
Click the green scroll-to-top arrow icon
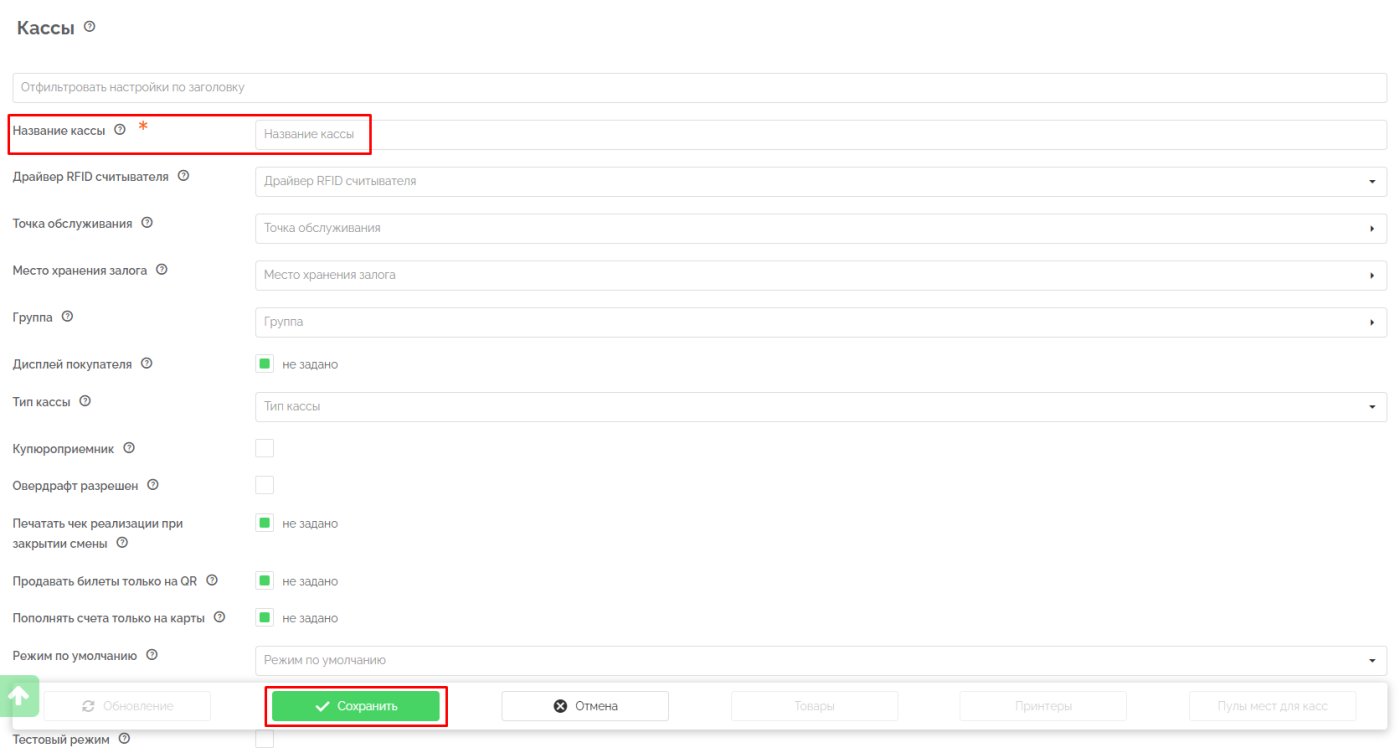point(19,695)
